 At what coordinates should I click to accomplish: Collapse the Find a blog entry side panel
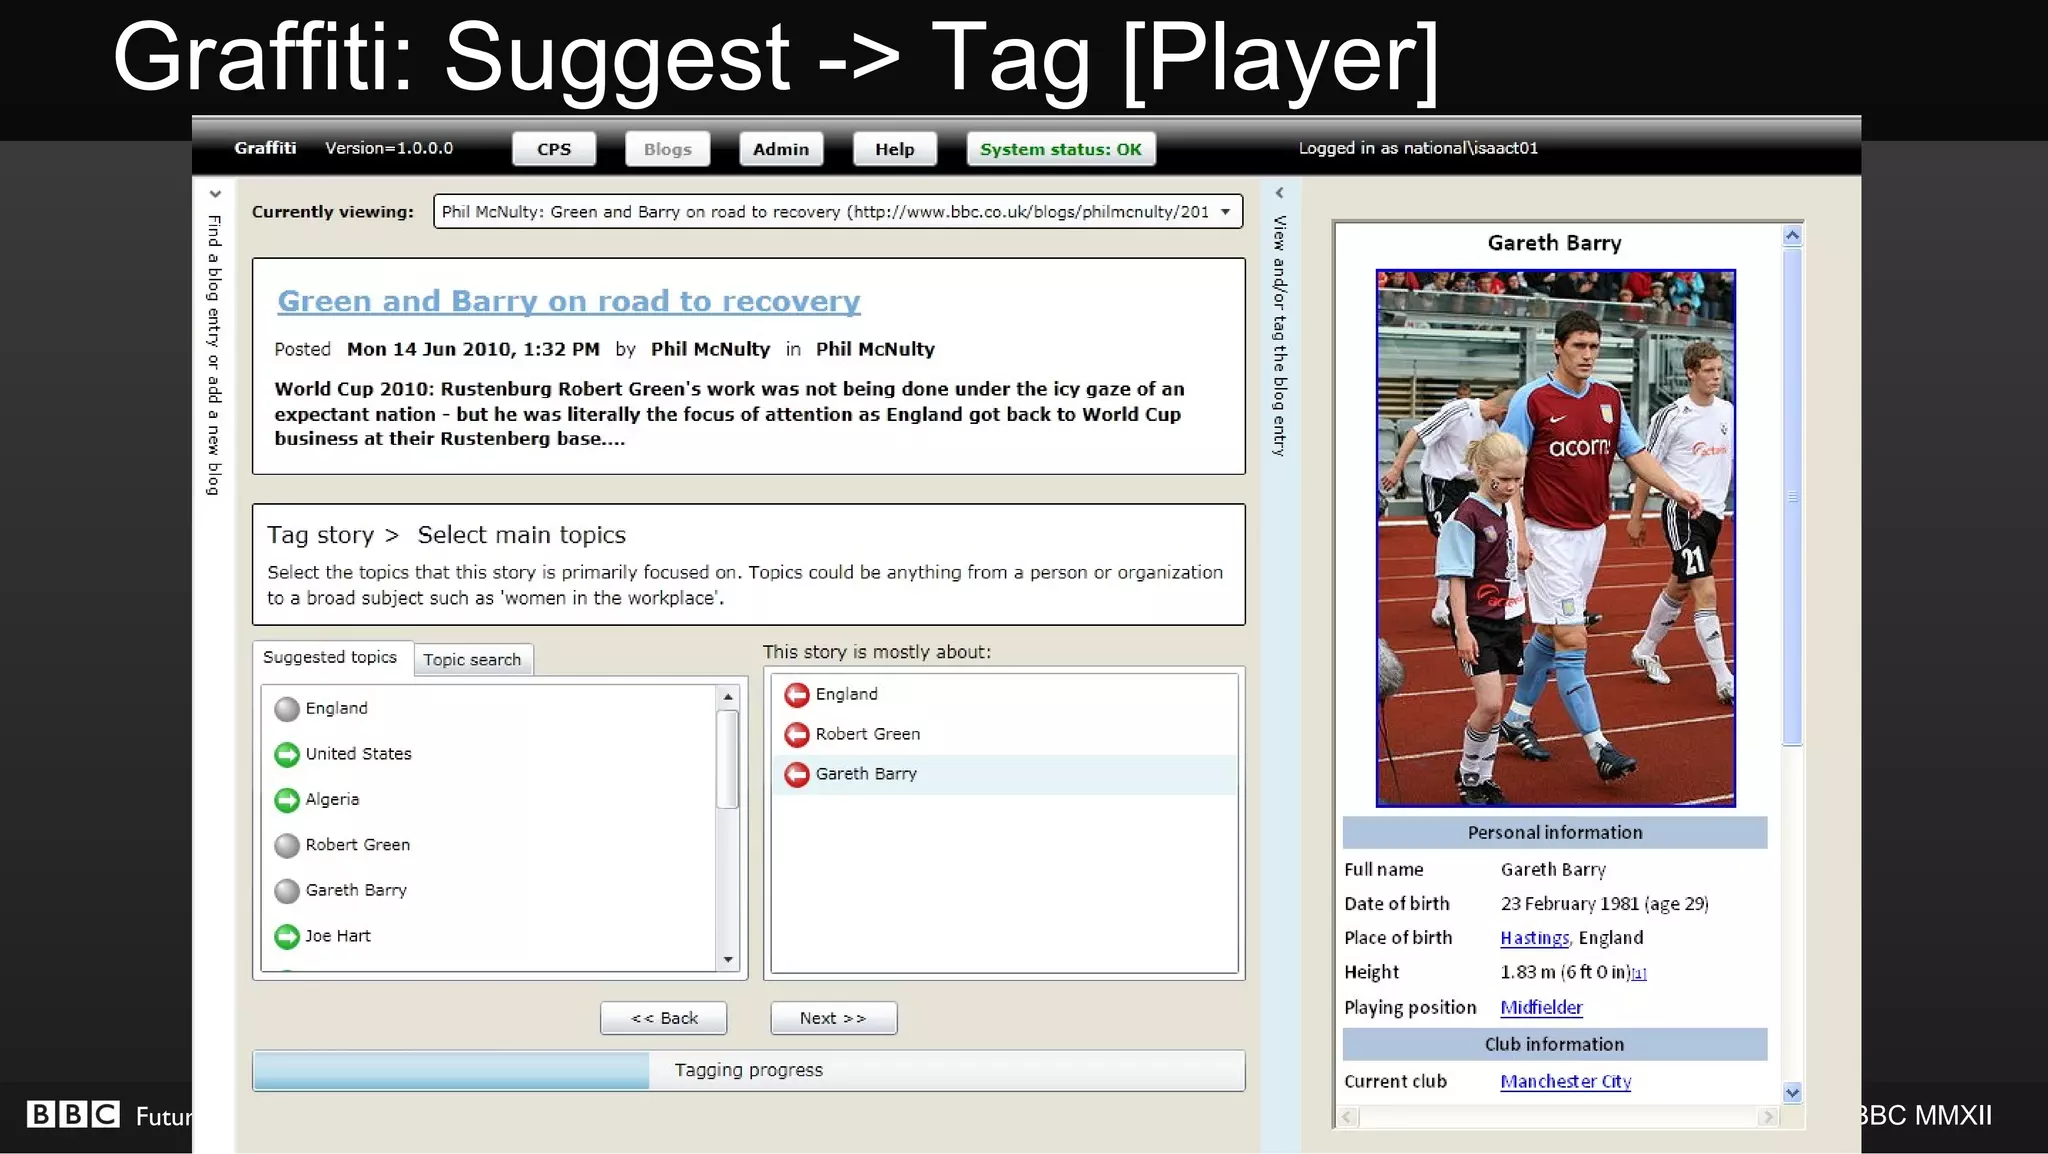[215, 194]
